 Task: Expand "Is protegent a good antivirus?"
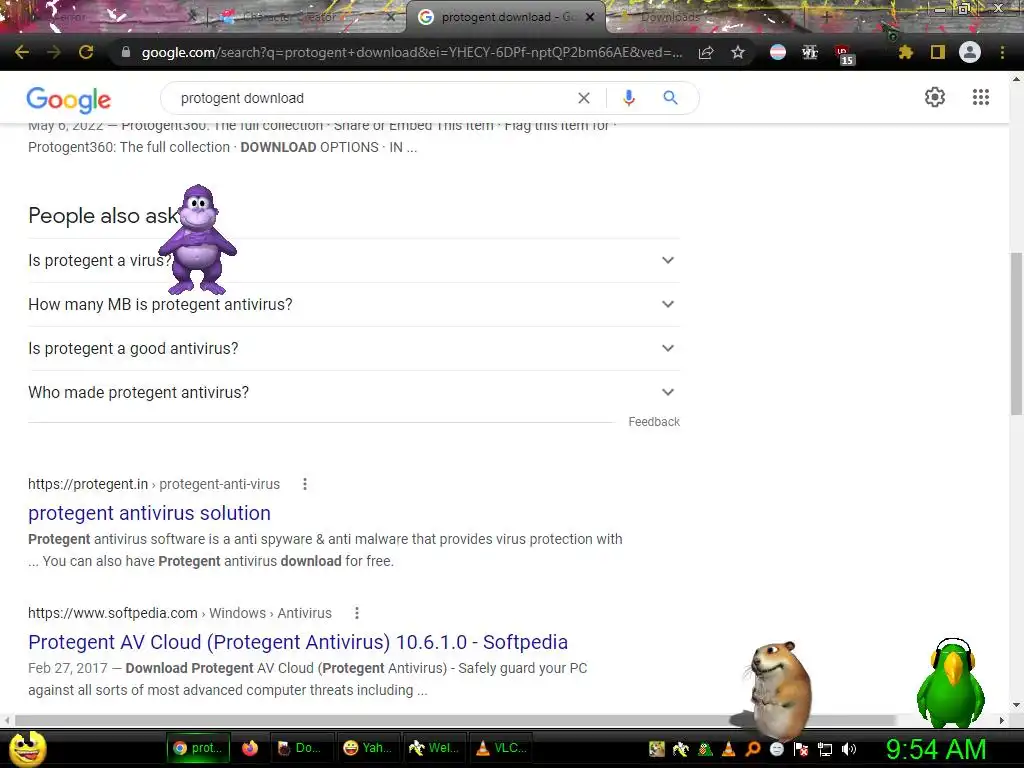354,349
